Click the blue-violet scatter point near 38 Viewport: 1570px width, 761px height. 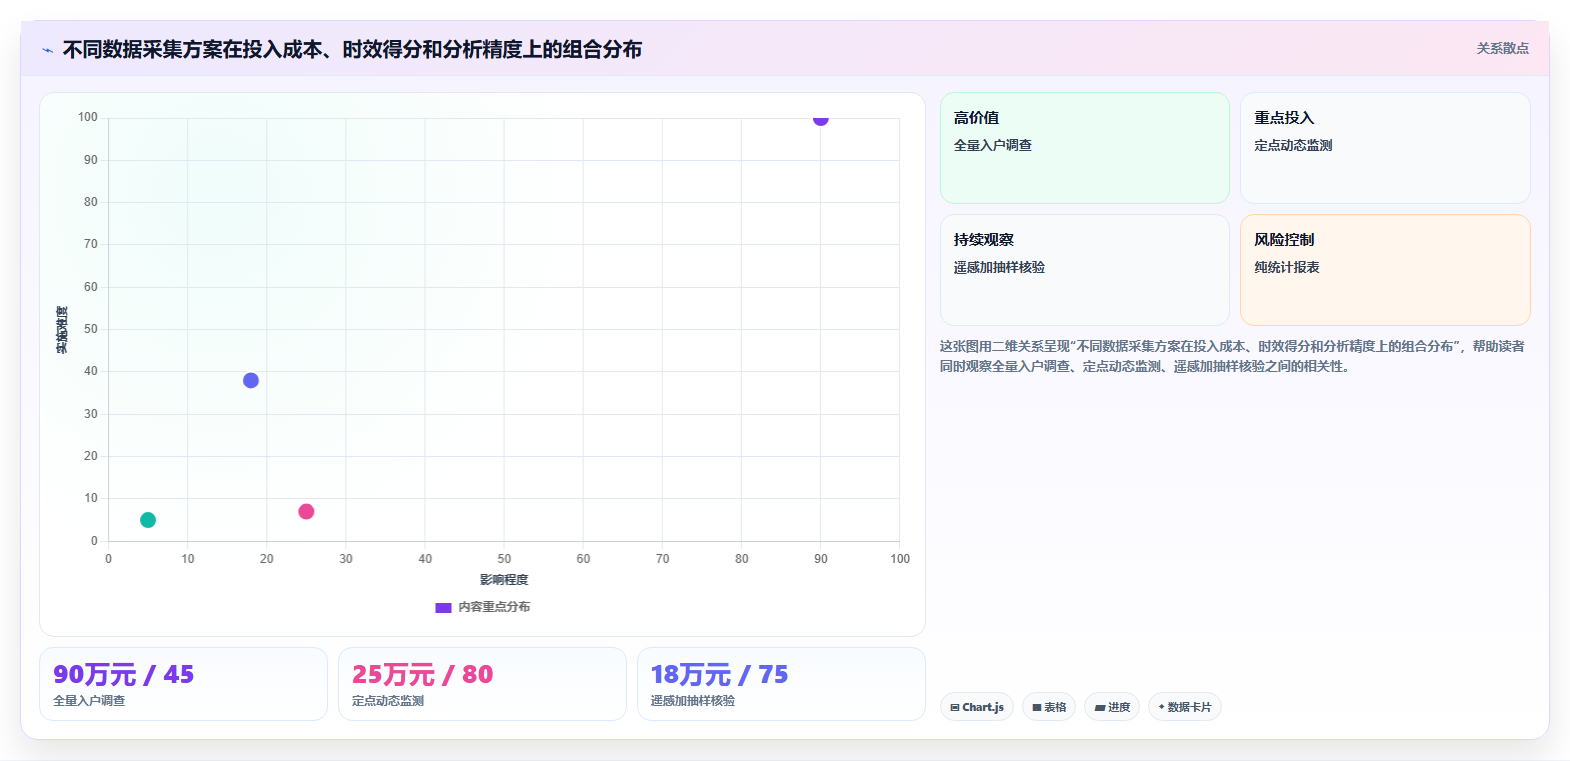coord(251,380)
